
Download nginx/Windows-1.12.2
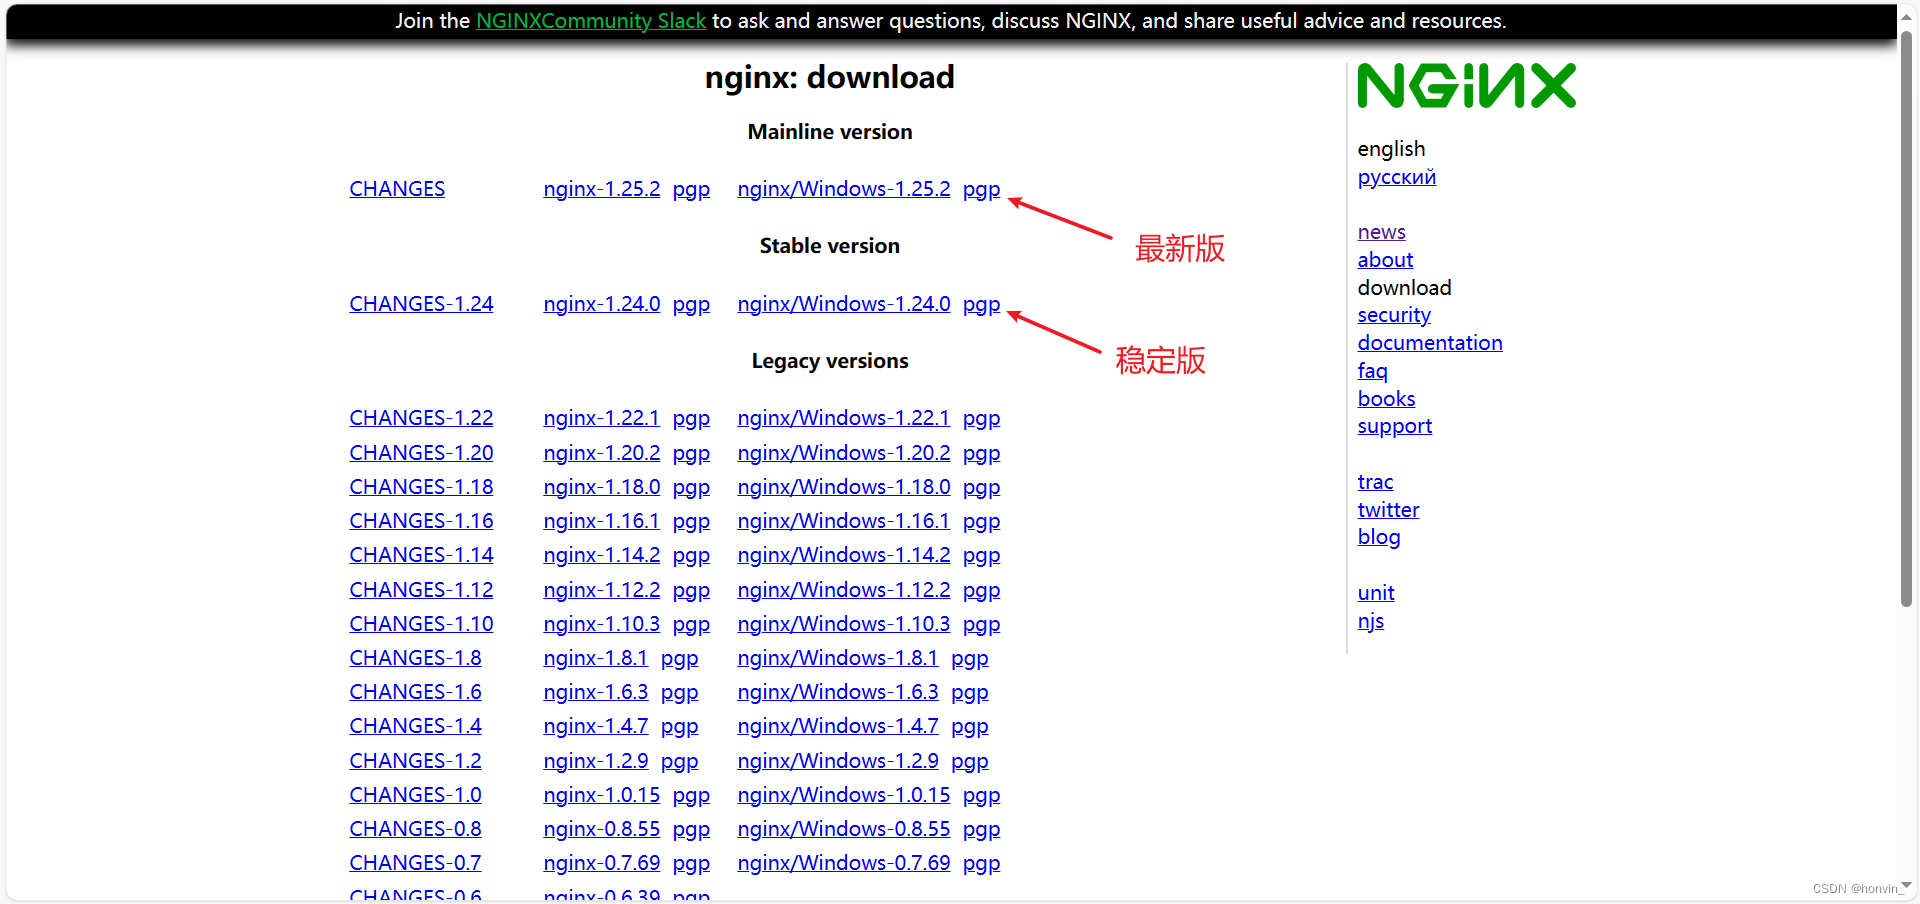844,590
